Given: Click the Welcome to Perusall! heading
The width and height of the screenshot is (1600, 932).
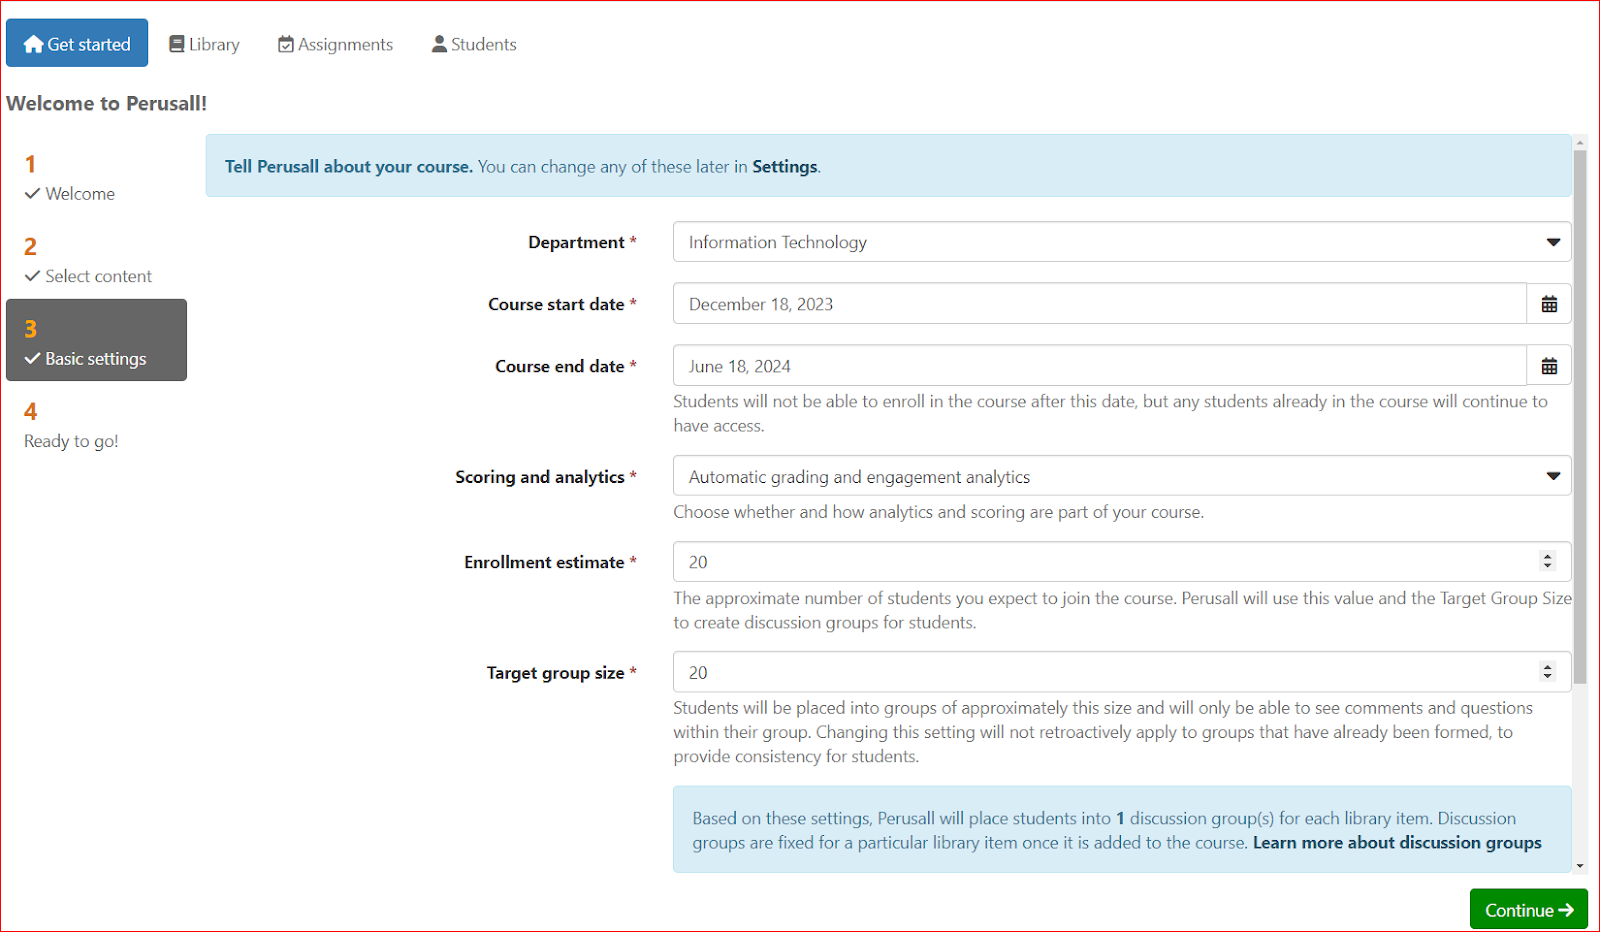Looking at the screenshot, I should [107, 103].
